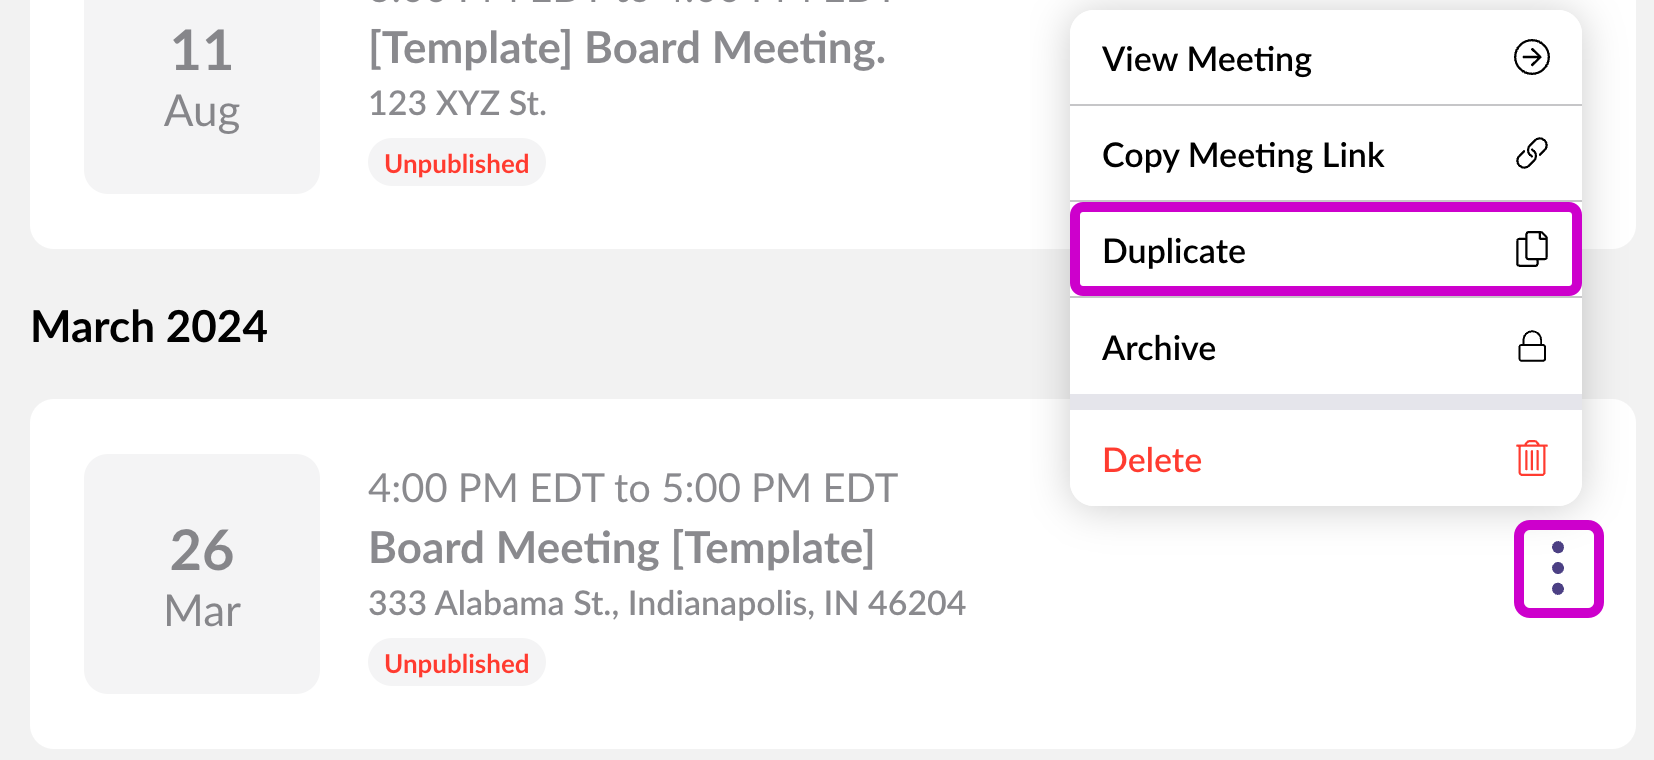Click the chain link icon for Copy Meeting Link
The image size is (1654, 760).
click(1531, 154)
